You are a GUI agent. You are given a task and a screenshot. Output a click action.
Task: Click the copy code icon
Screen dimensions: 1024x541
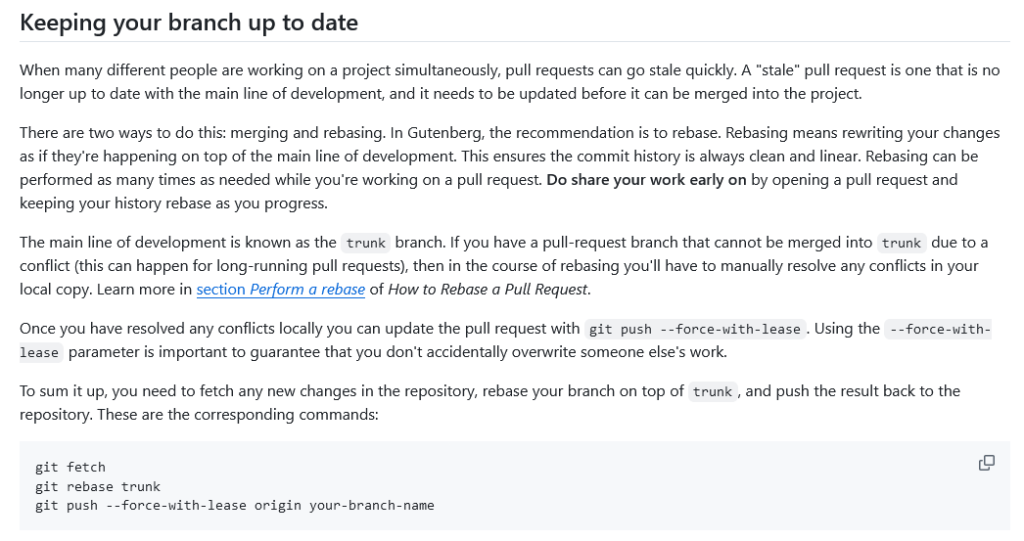coord(986,462)
